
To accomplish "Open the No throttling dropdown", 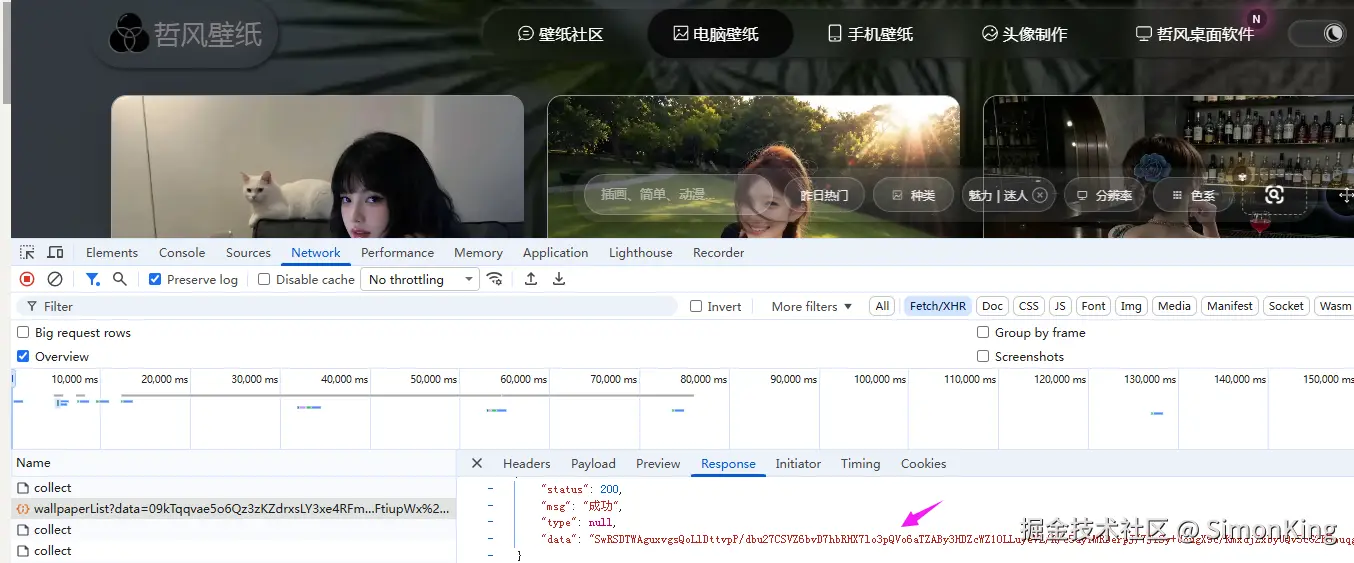I will click(x=420, y=279).
